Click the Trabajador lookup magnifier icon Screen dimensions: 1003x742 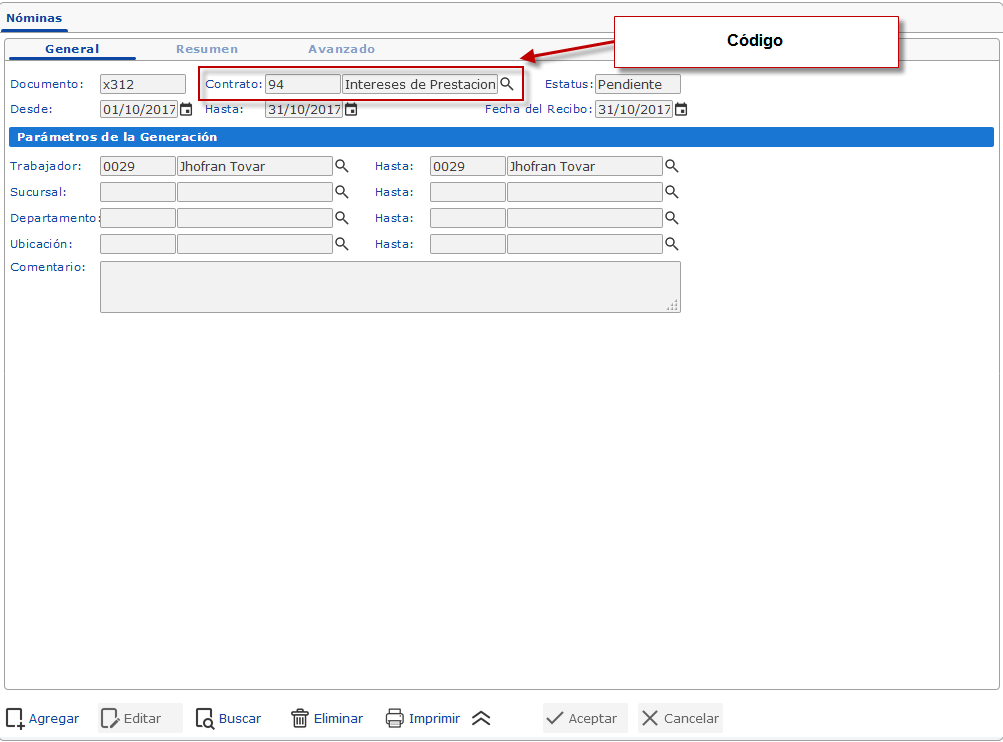(341, 166)
